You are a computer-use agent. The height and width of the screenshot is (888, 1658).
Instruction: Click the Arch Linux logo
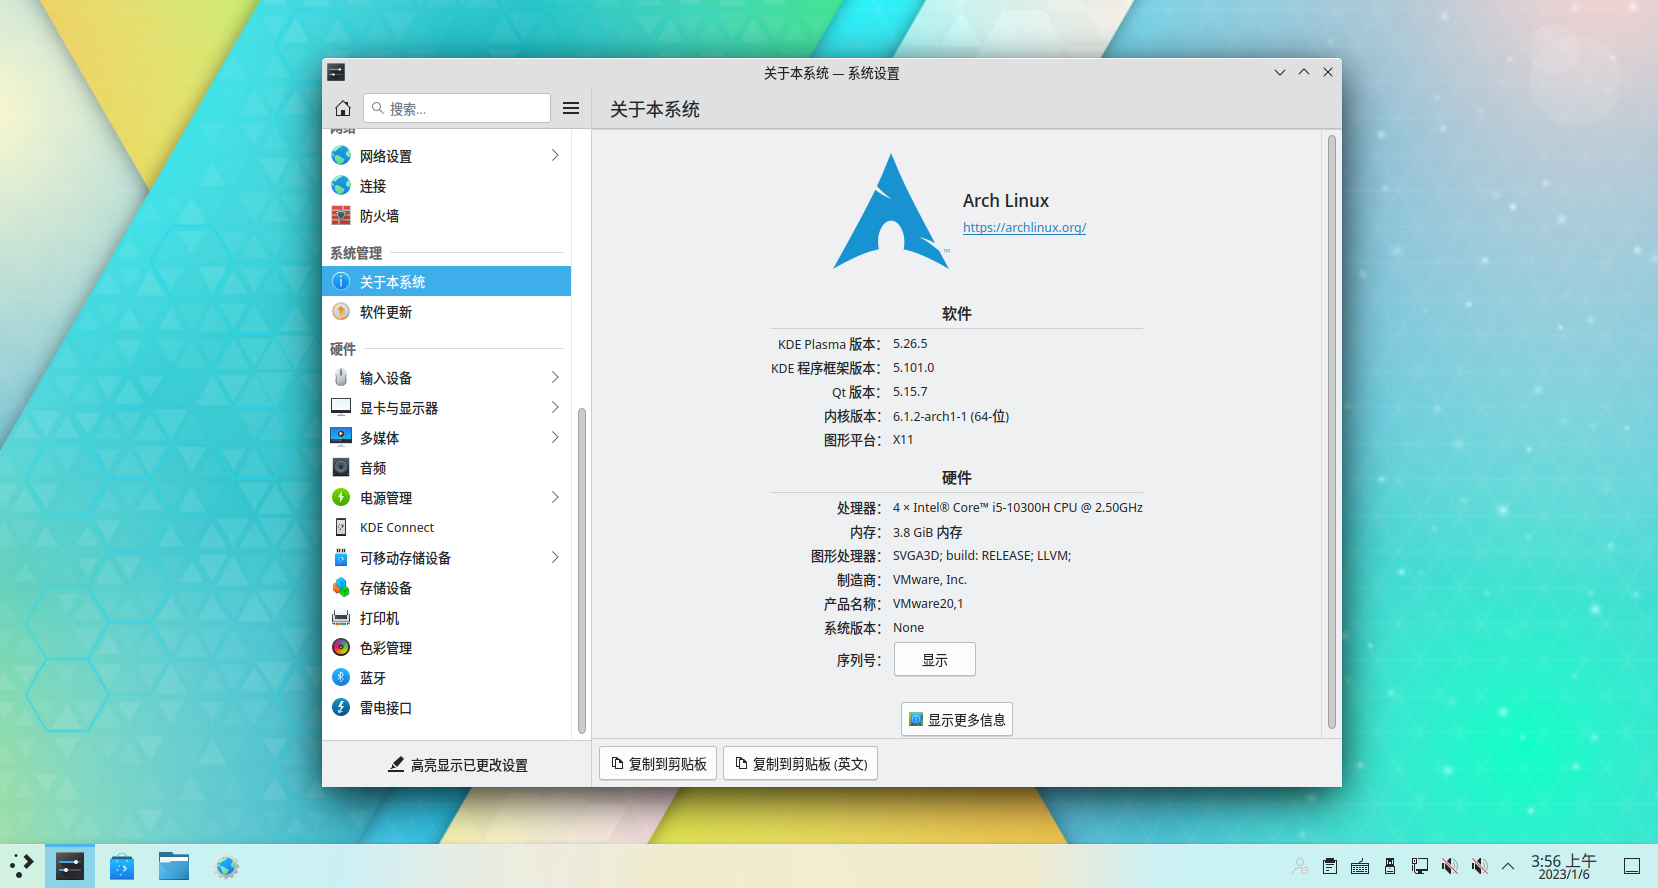pos(891,212)
